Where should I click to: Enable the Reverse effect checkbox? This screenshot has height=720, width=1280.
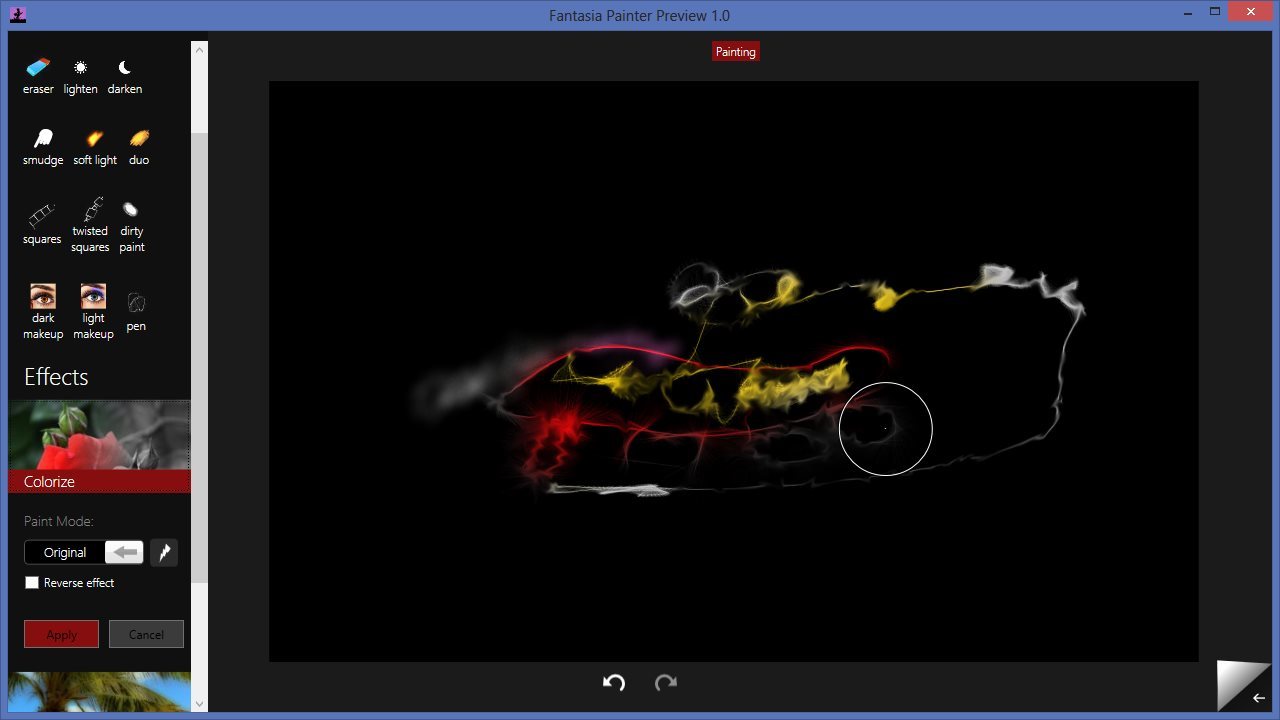pyautogui.click(x=32, y=582)
